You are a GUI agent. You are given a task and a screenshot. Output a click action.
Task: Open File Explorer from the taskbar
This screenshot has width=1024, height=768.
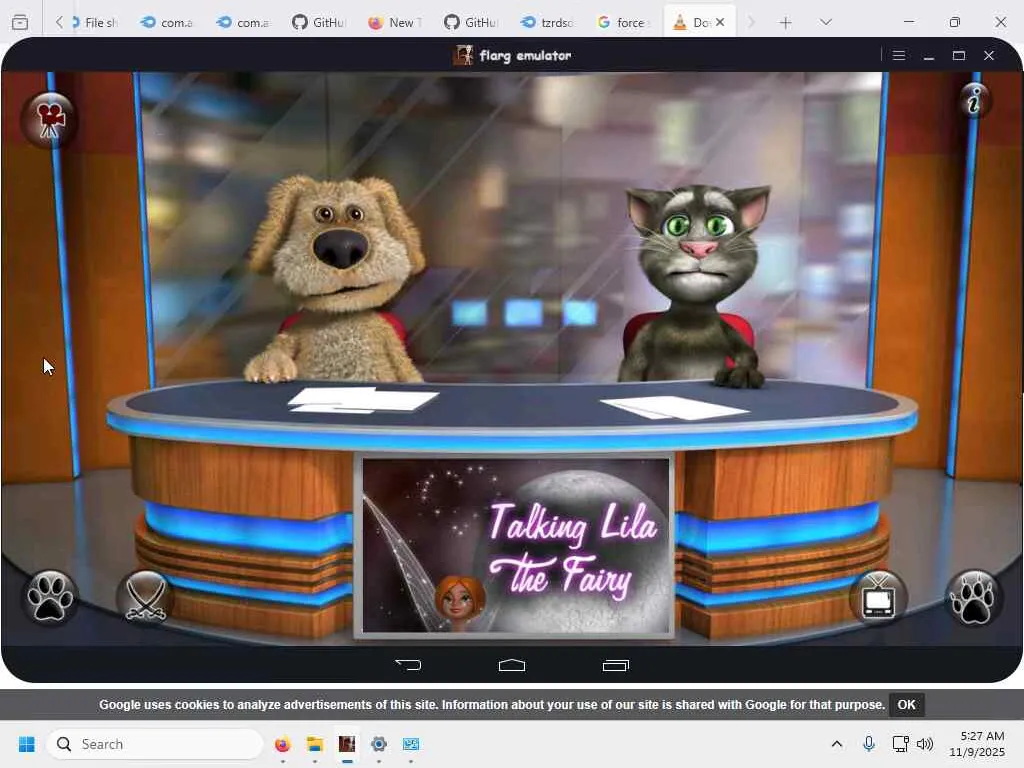coord(315,744)
